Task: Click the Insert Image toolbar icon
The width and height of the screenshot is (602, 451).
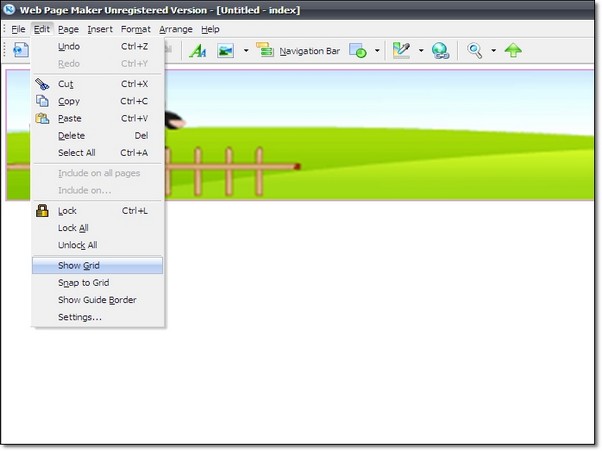Action: [x=226, y=51]
